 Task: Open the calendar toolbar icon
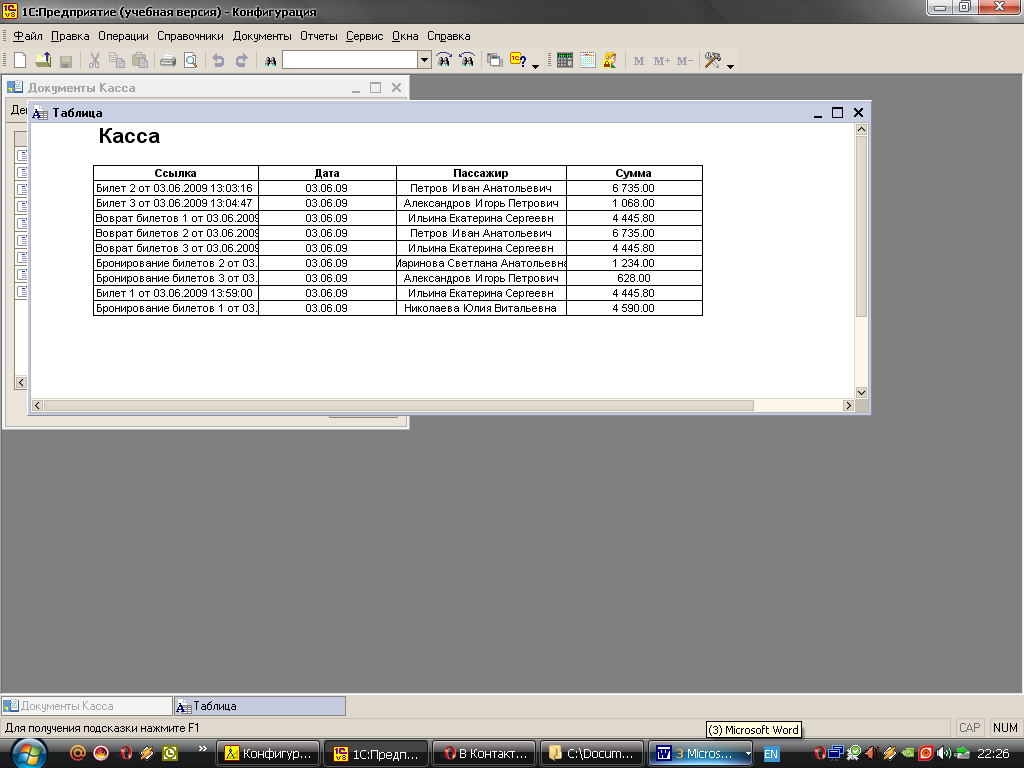click(587, 61)
